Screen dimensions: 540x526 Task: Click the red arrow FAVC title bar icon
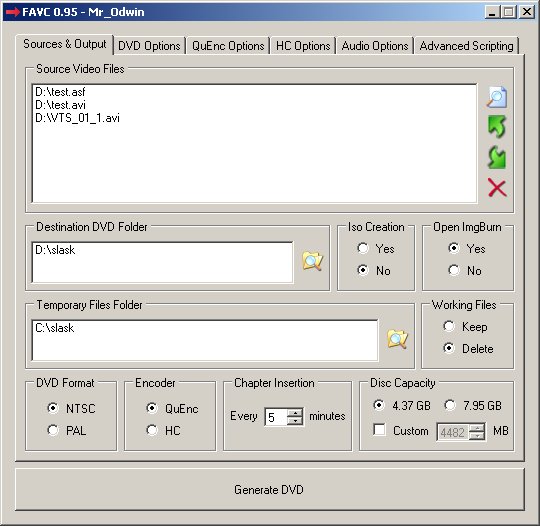click(x=13, y=12)
